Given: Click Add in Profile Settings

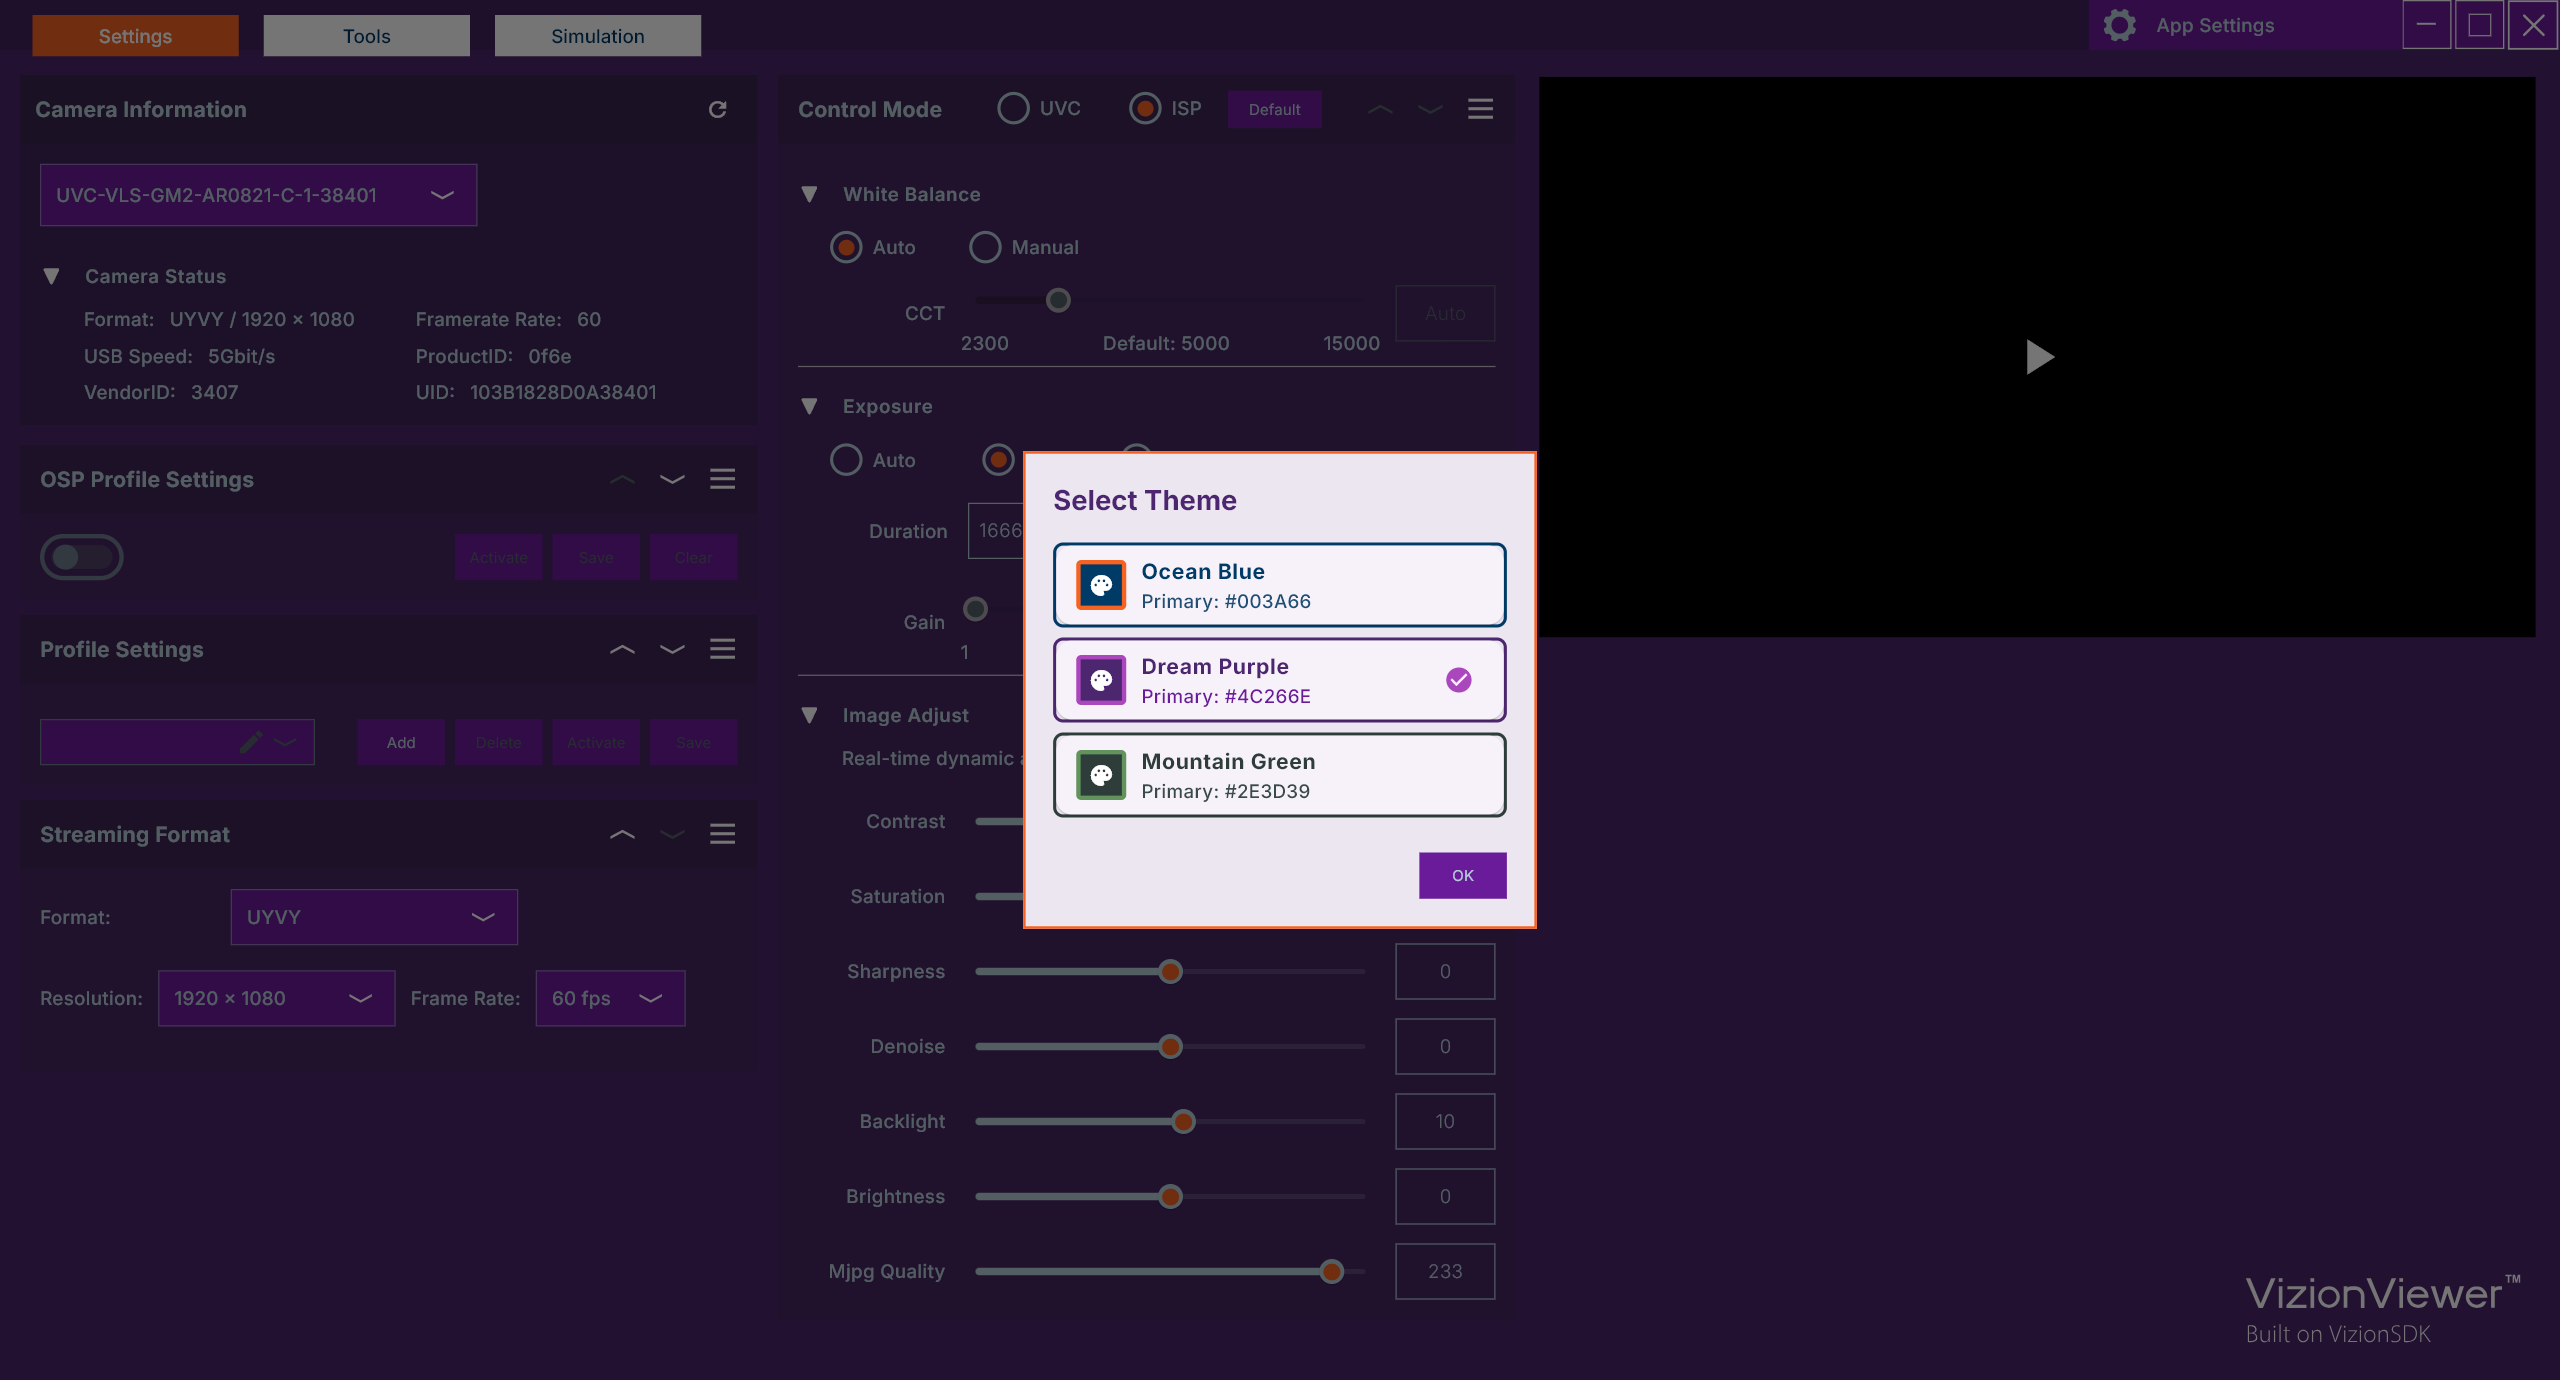Looking at the screenshot, I should 400,742.
